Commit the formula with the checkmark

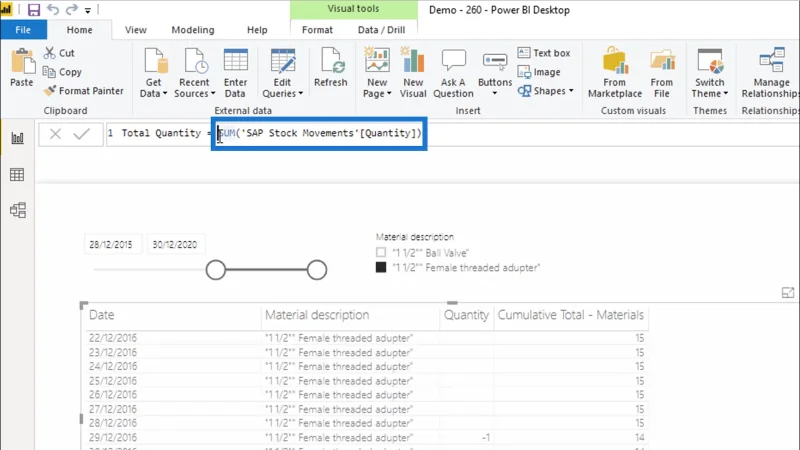(x=82, y=134)
